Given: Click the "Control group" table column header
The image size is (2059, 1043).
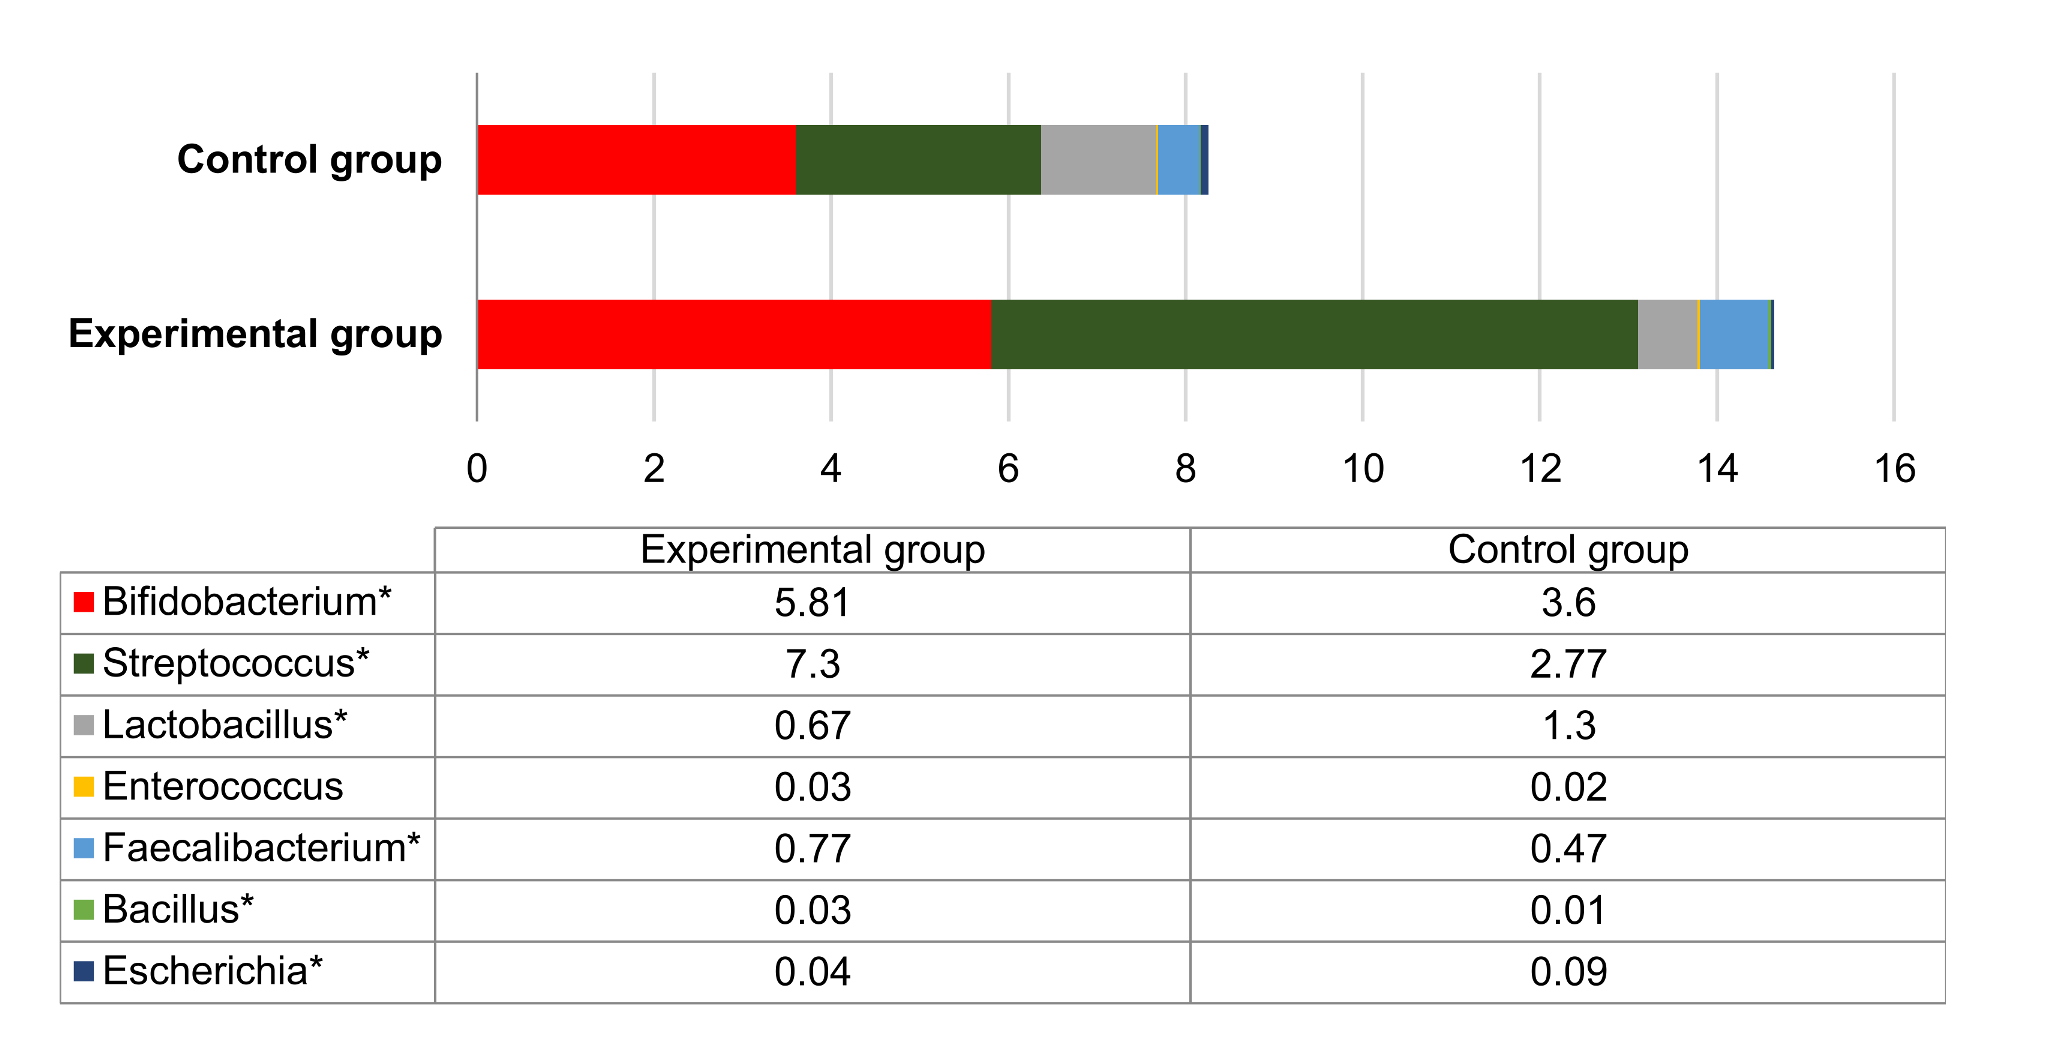Looking at the screenshot, I should [1567, 550].
